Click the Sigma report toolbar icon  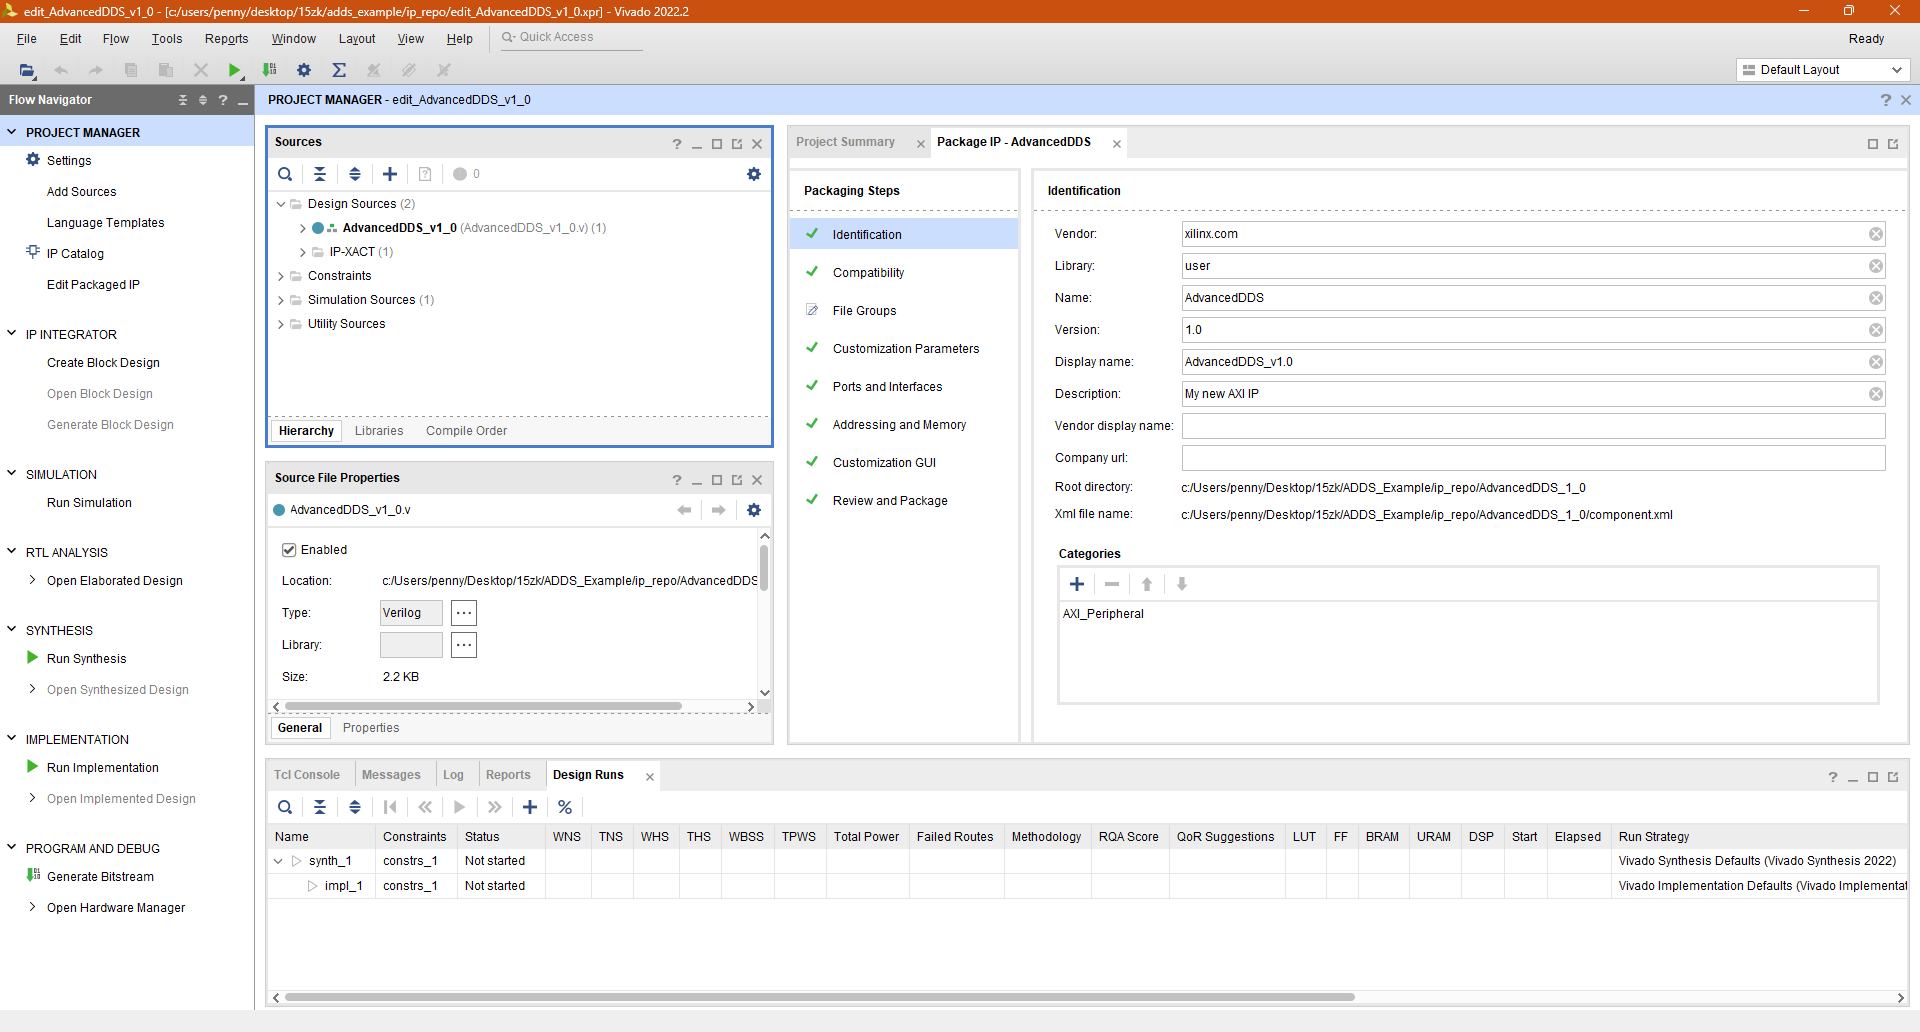tap(339, 70)
